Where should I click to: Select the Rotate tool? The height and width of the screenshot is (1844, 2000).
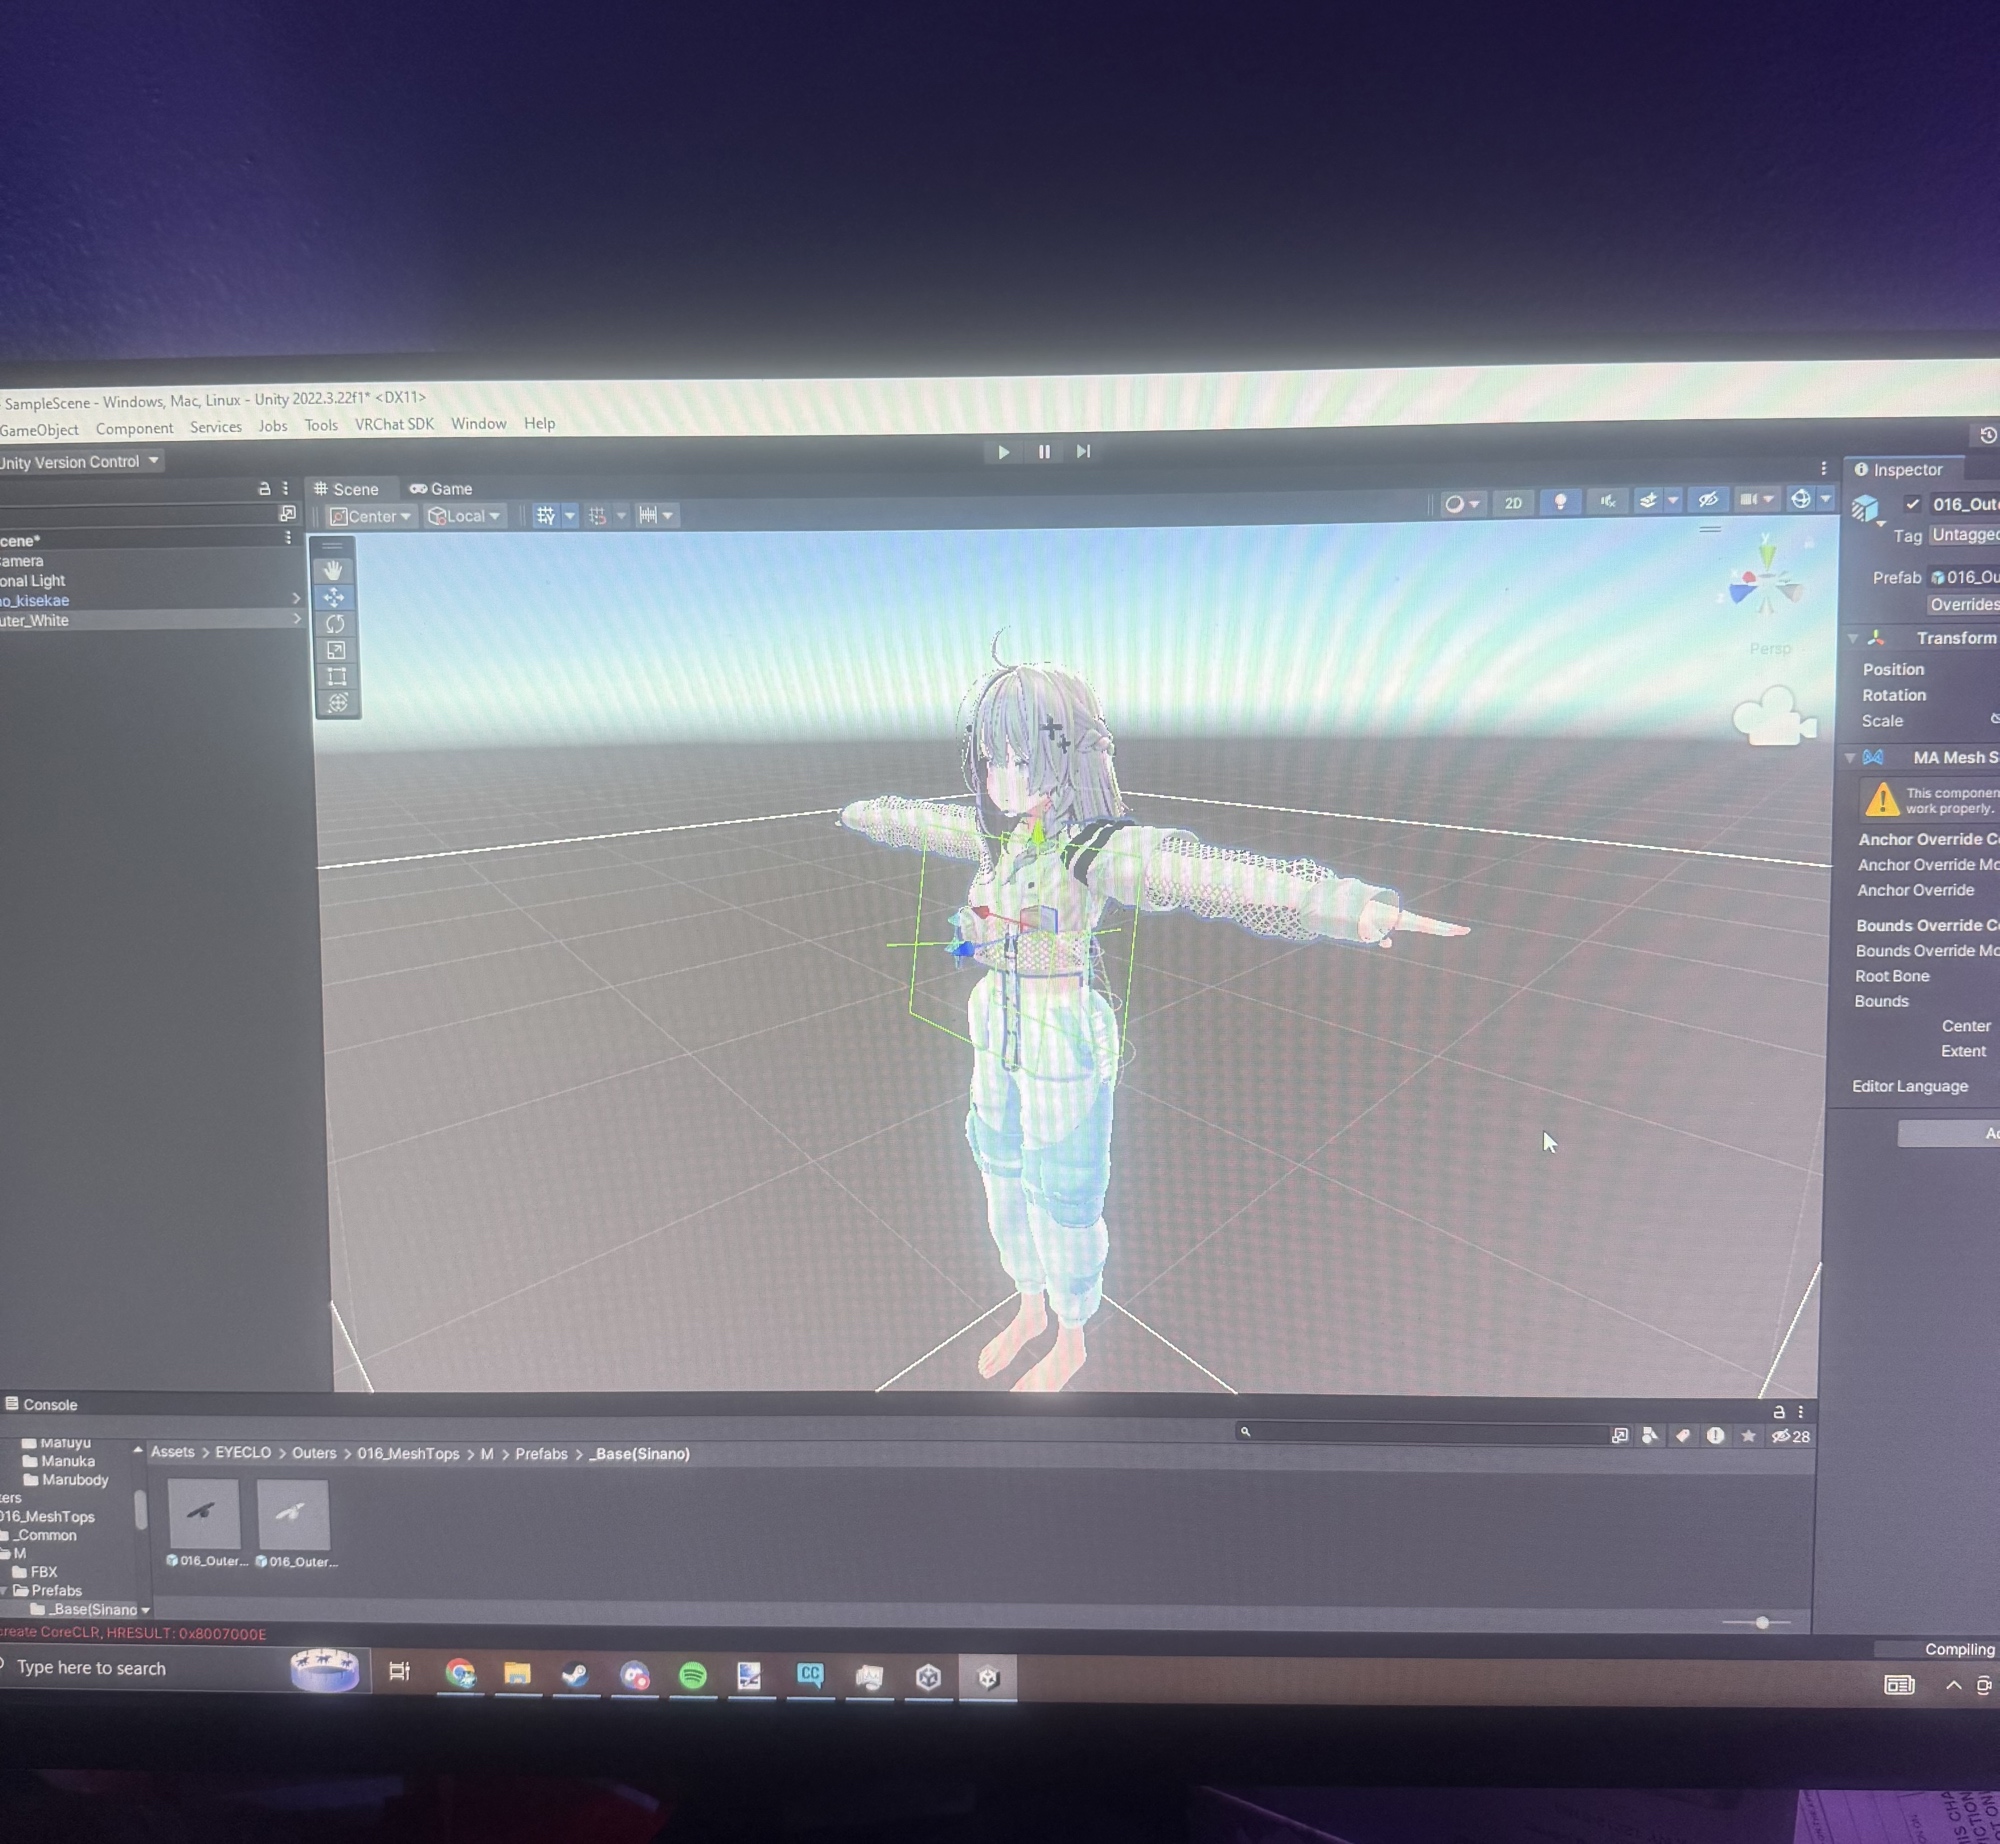(335, 624)
